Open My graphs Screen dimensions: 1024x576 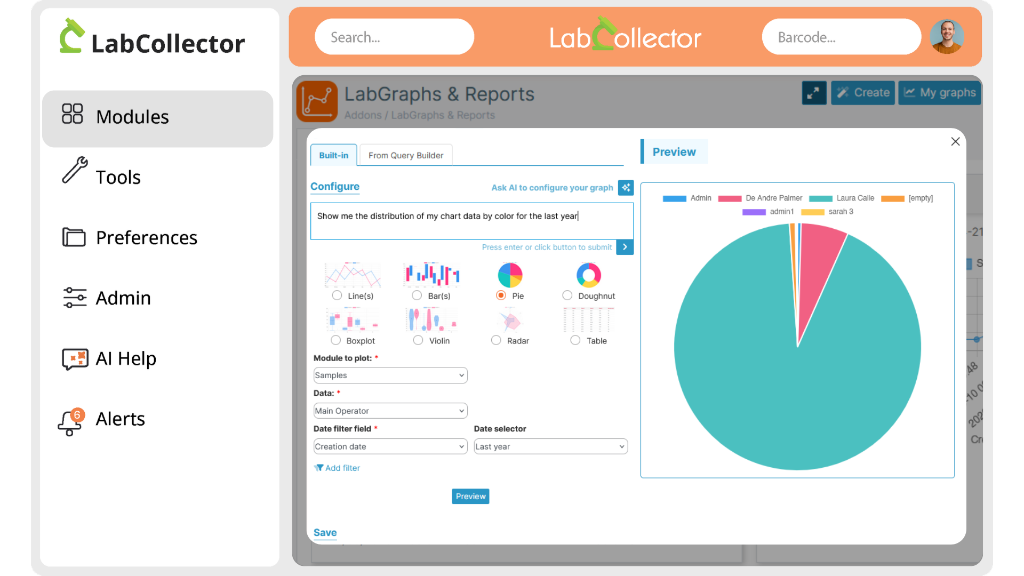pyautogui.click(x=940, y=93)
